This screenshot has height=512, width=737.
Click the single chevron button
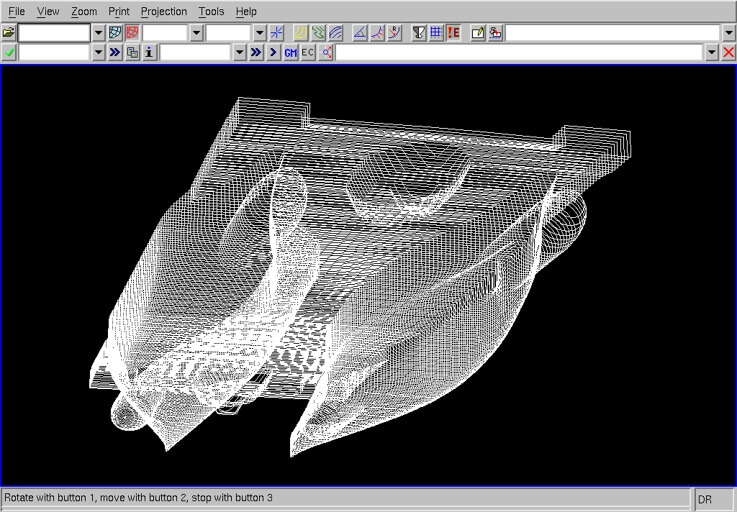[273, 52]
